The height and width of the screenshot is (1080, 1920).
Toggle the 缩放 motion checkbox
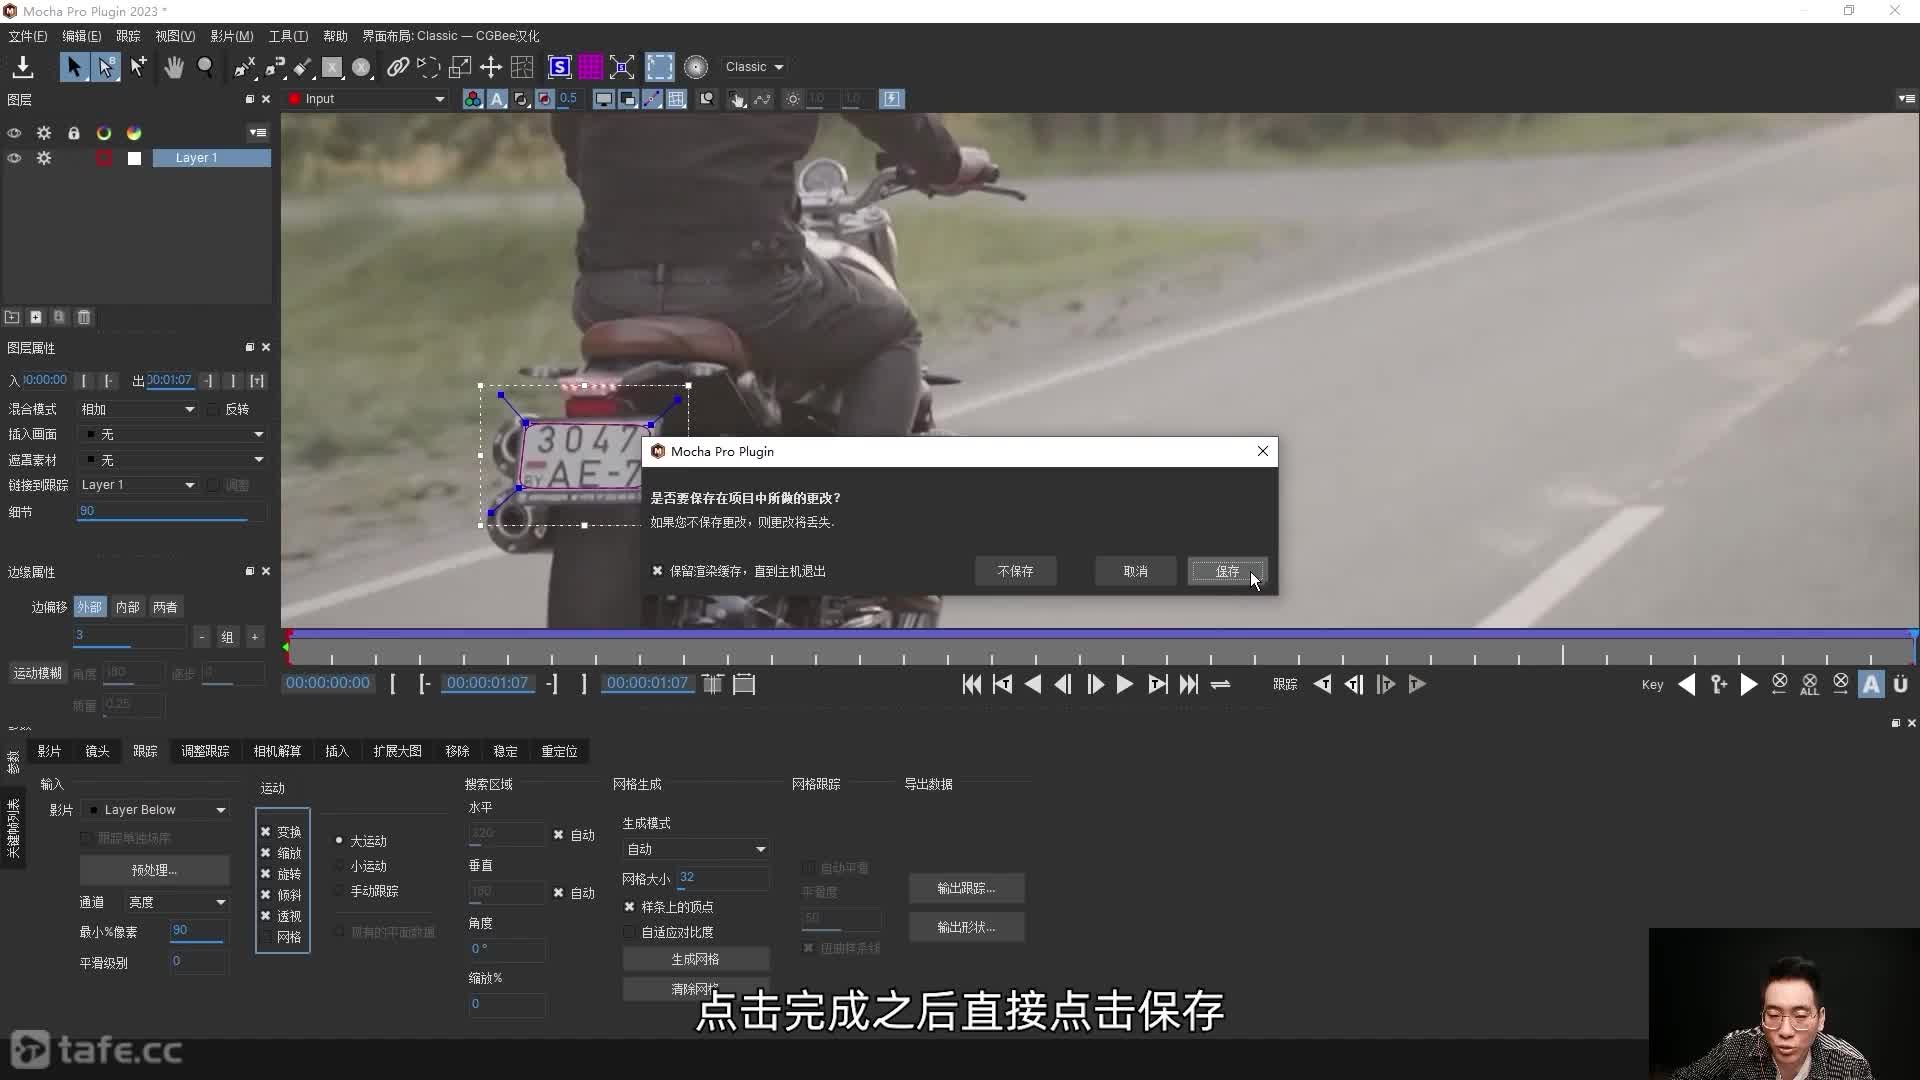pyautogui.click(x=266, y=853)
